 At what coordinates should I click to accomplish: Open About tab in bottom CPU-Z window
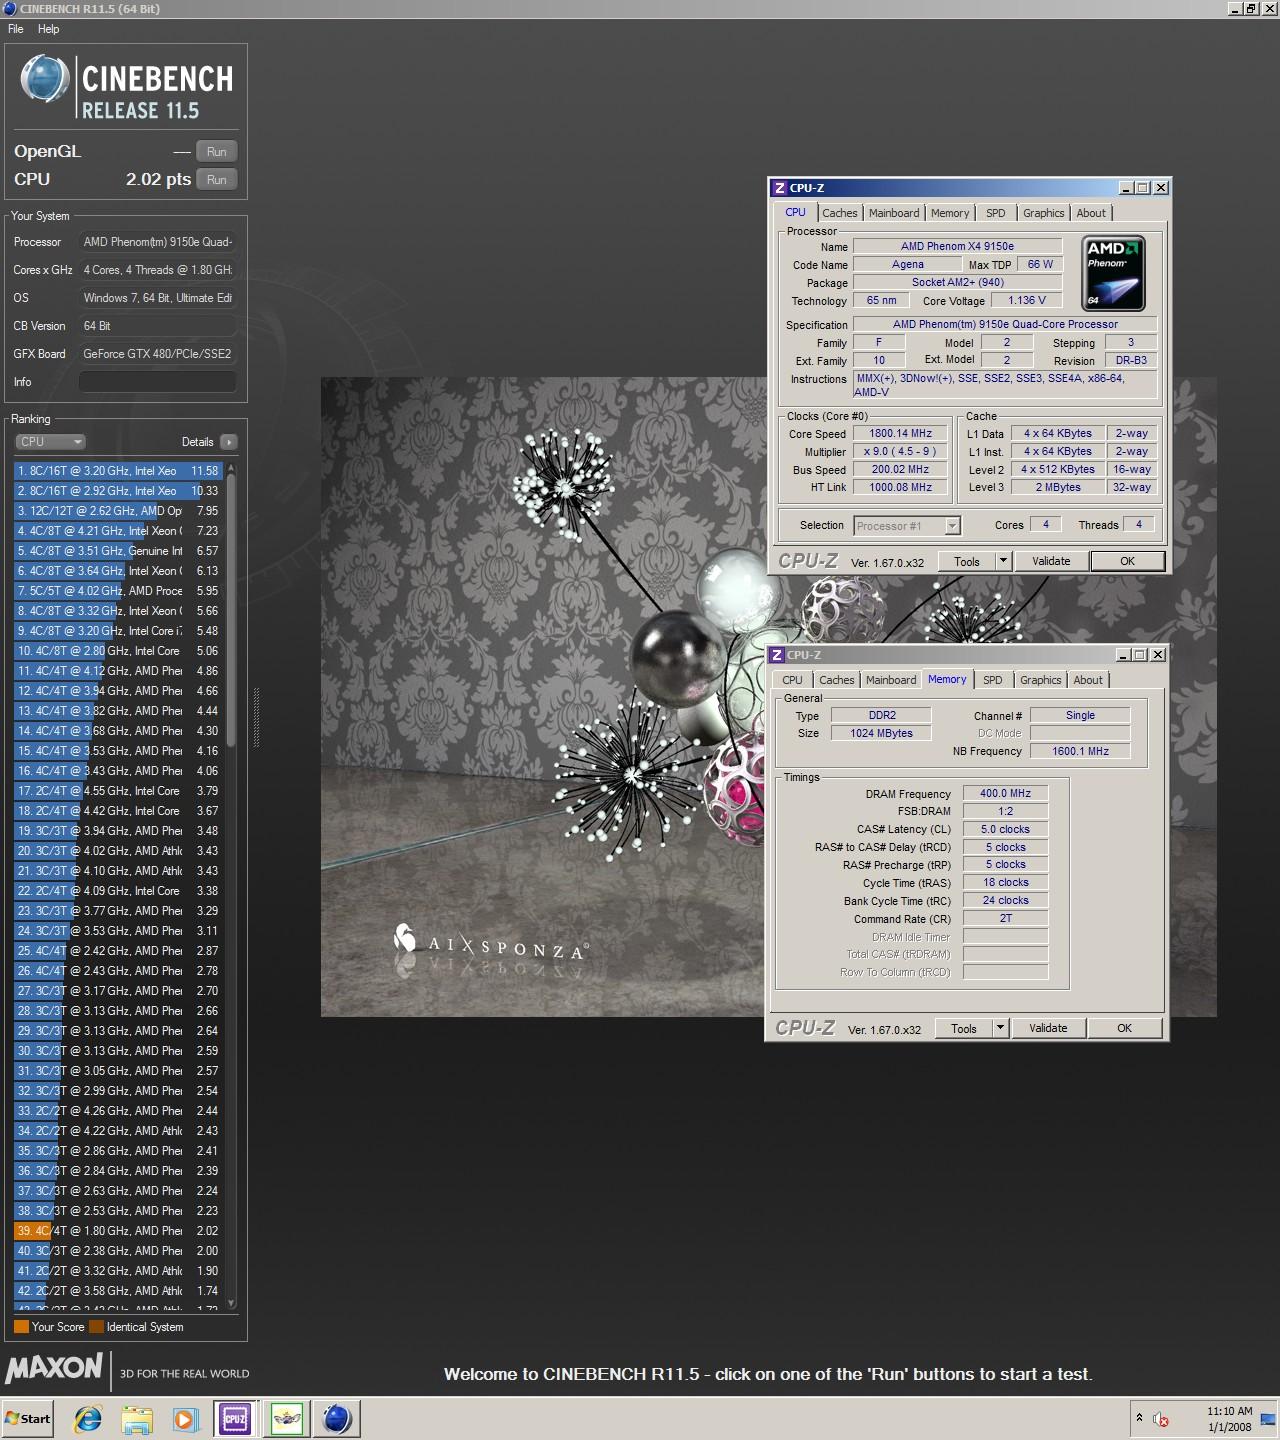[x=1088, y=680]
